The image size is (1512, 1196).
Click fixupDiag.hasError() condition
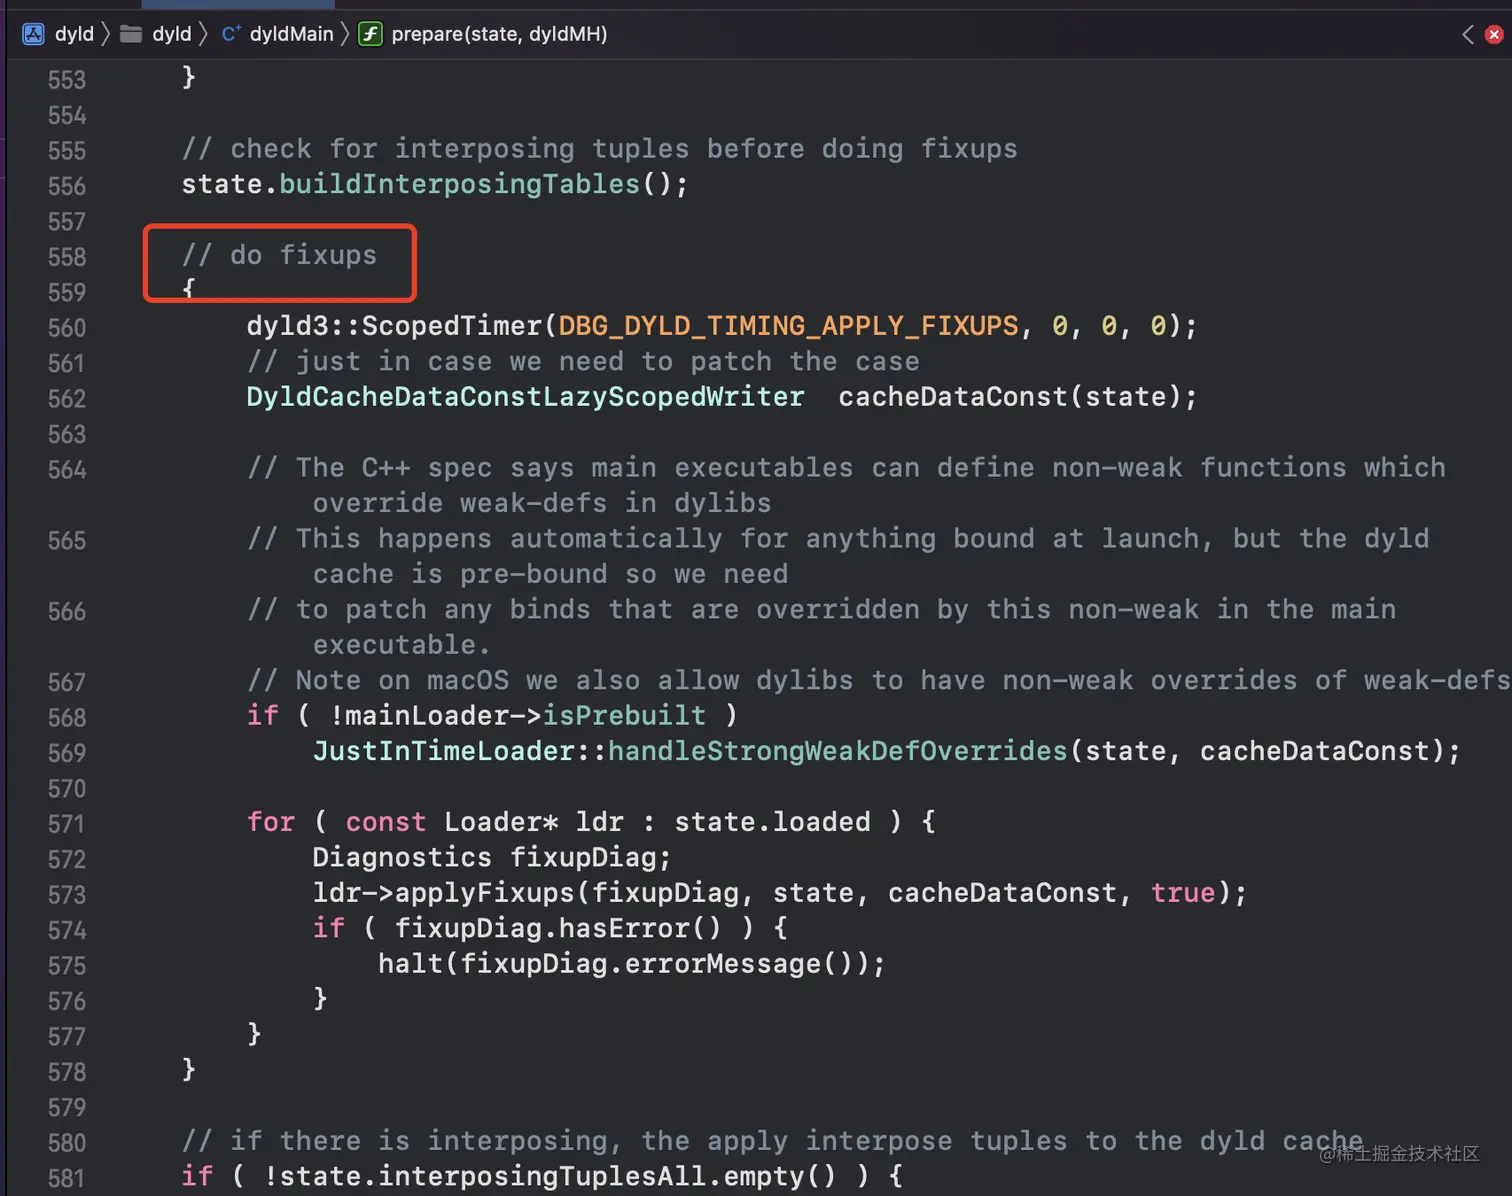point(557,928)
